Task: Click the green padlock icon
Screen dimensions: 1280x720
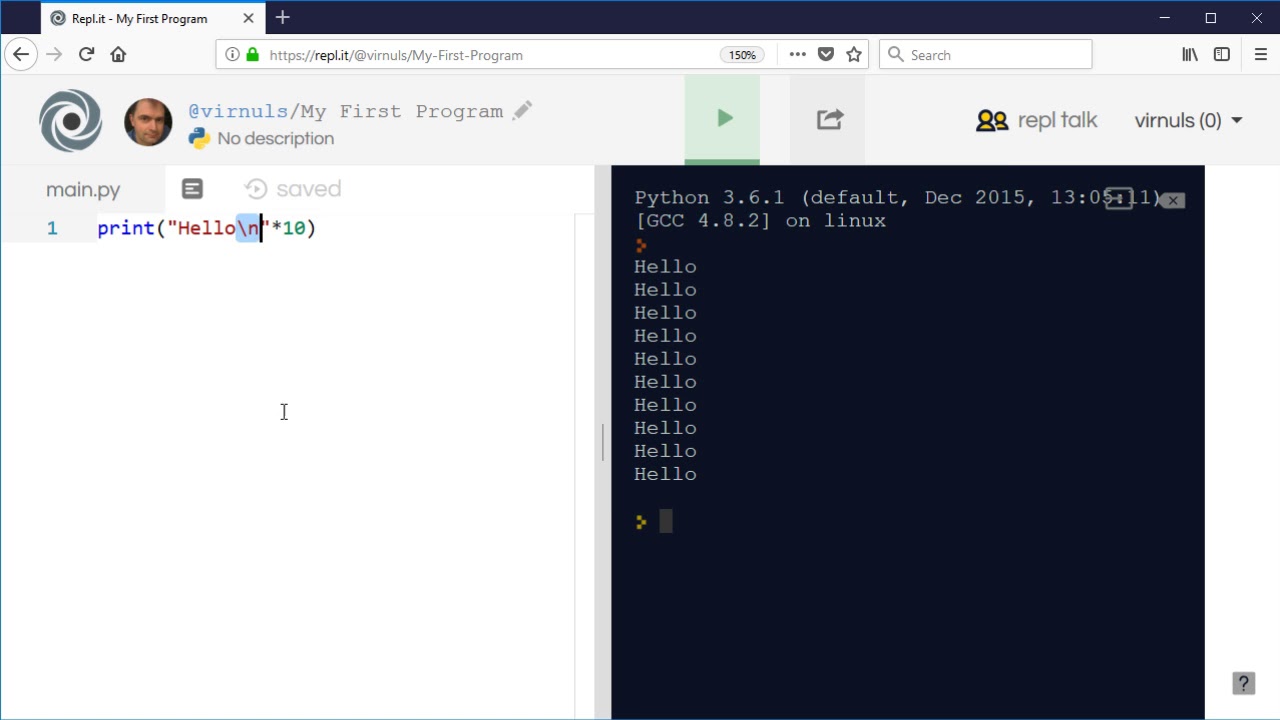Action: 252,55
